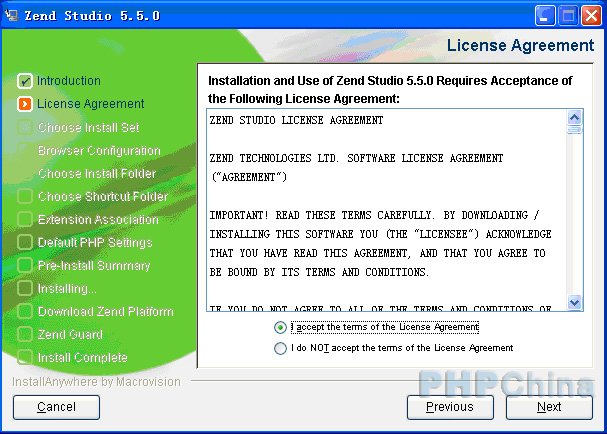Viewport: 607px width, 434px height.
Task: Click the ZEND TECHNOLOGIES LTD. SOFTWARE LICENSE line
Action: pos(357,158)
